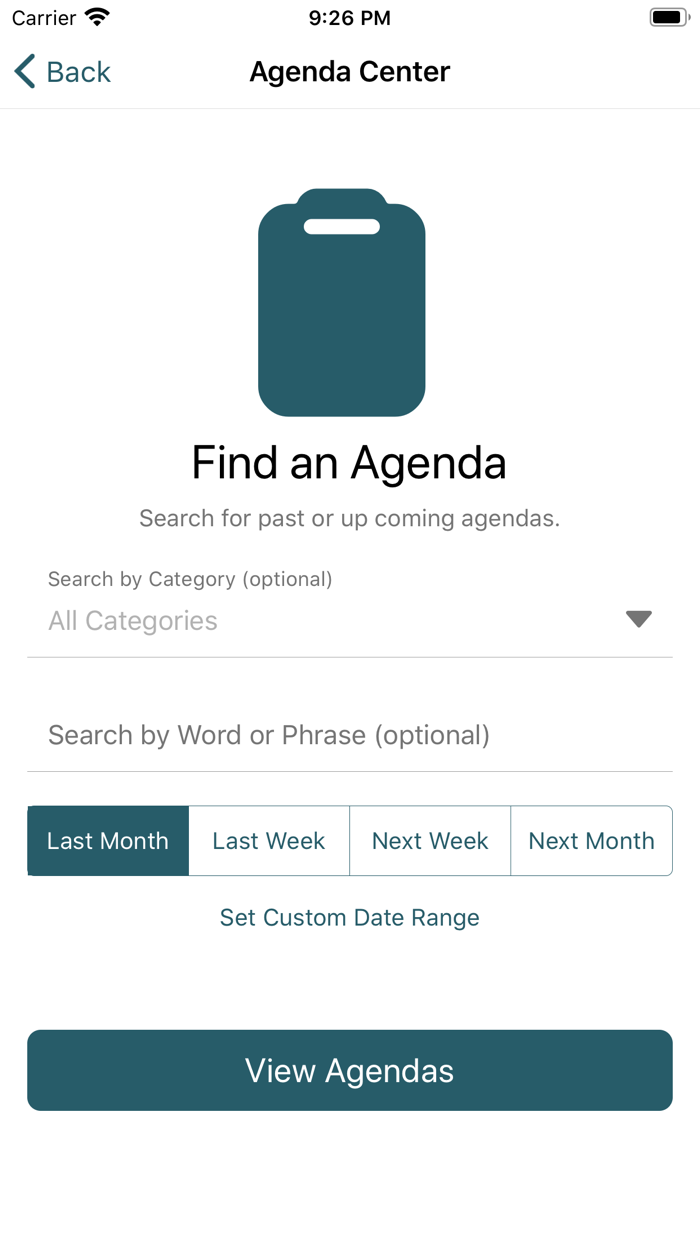Go back using the Back label
The width and height of the screenshot is (700, 1244).
click(x=79, y=72)
